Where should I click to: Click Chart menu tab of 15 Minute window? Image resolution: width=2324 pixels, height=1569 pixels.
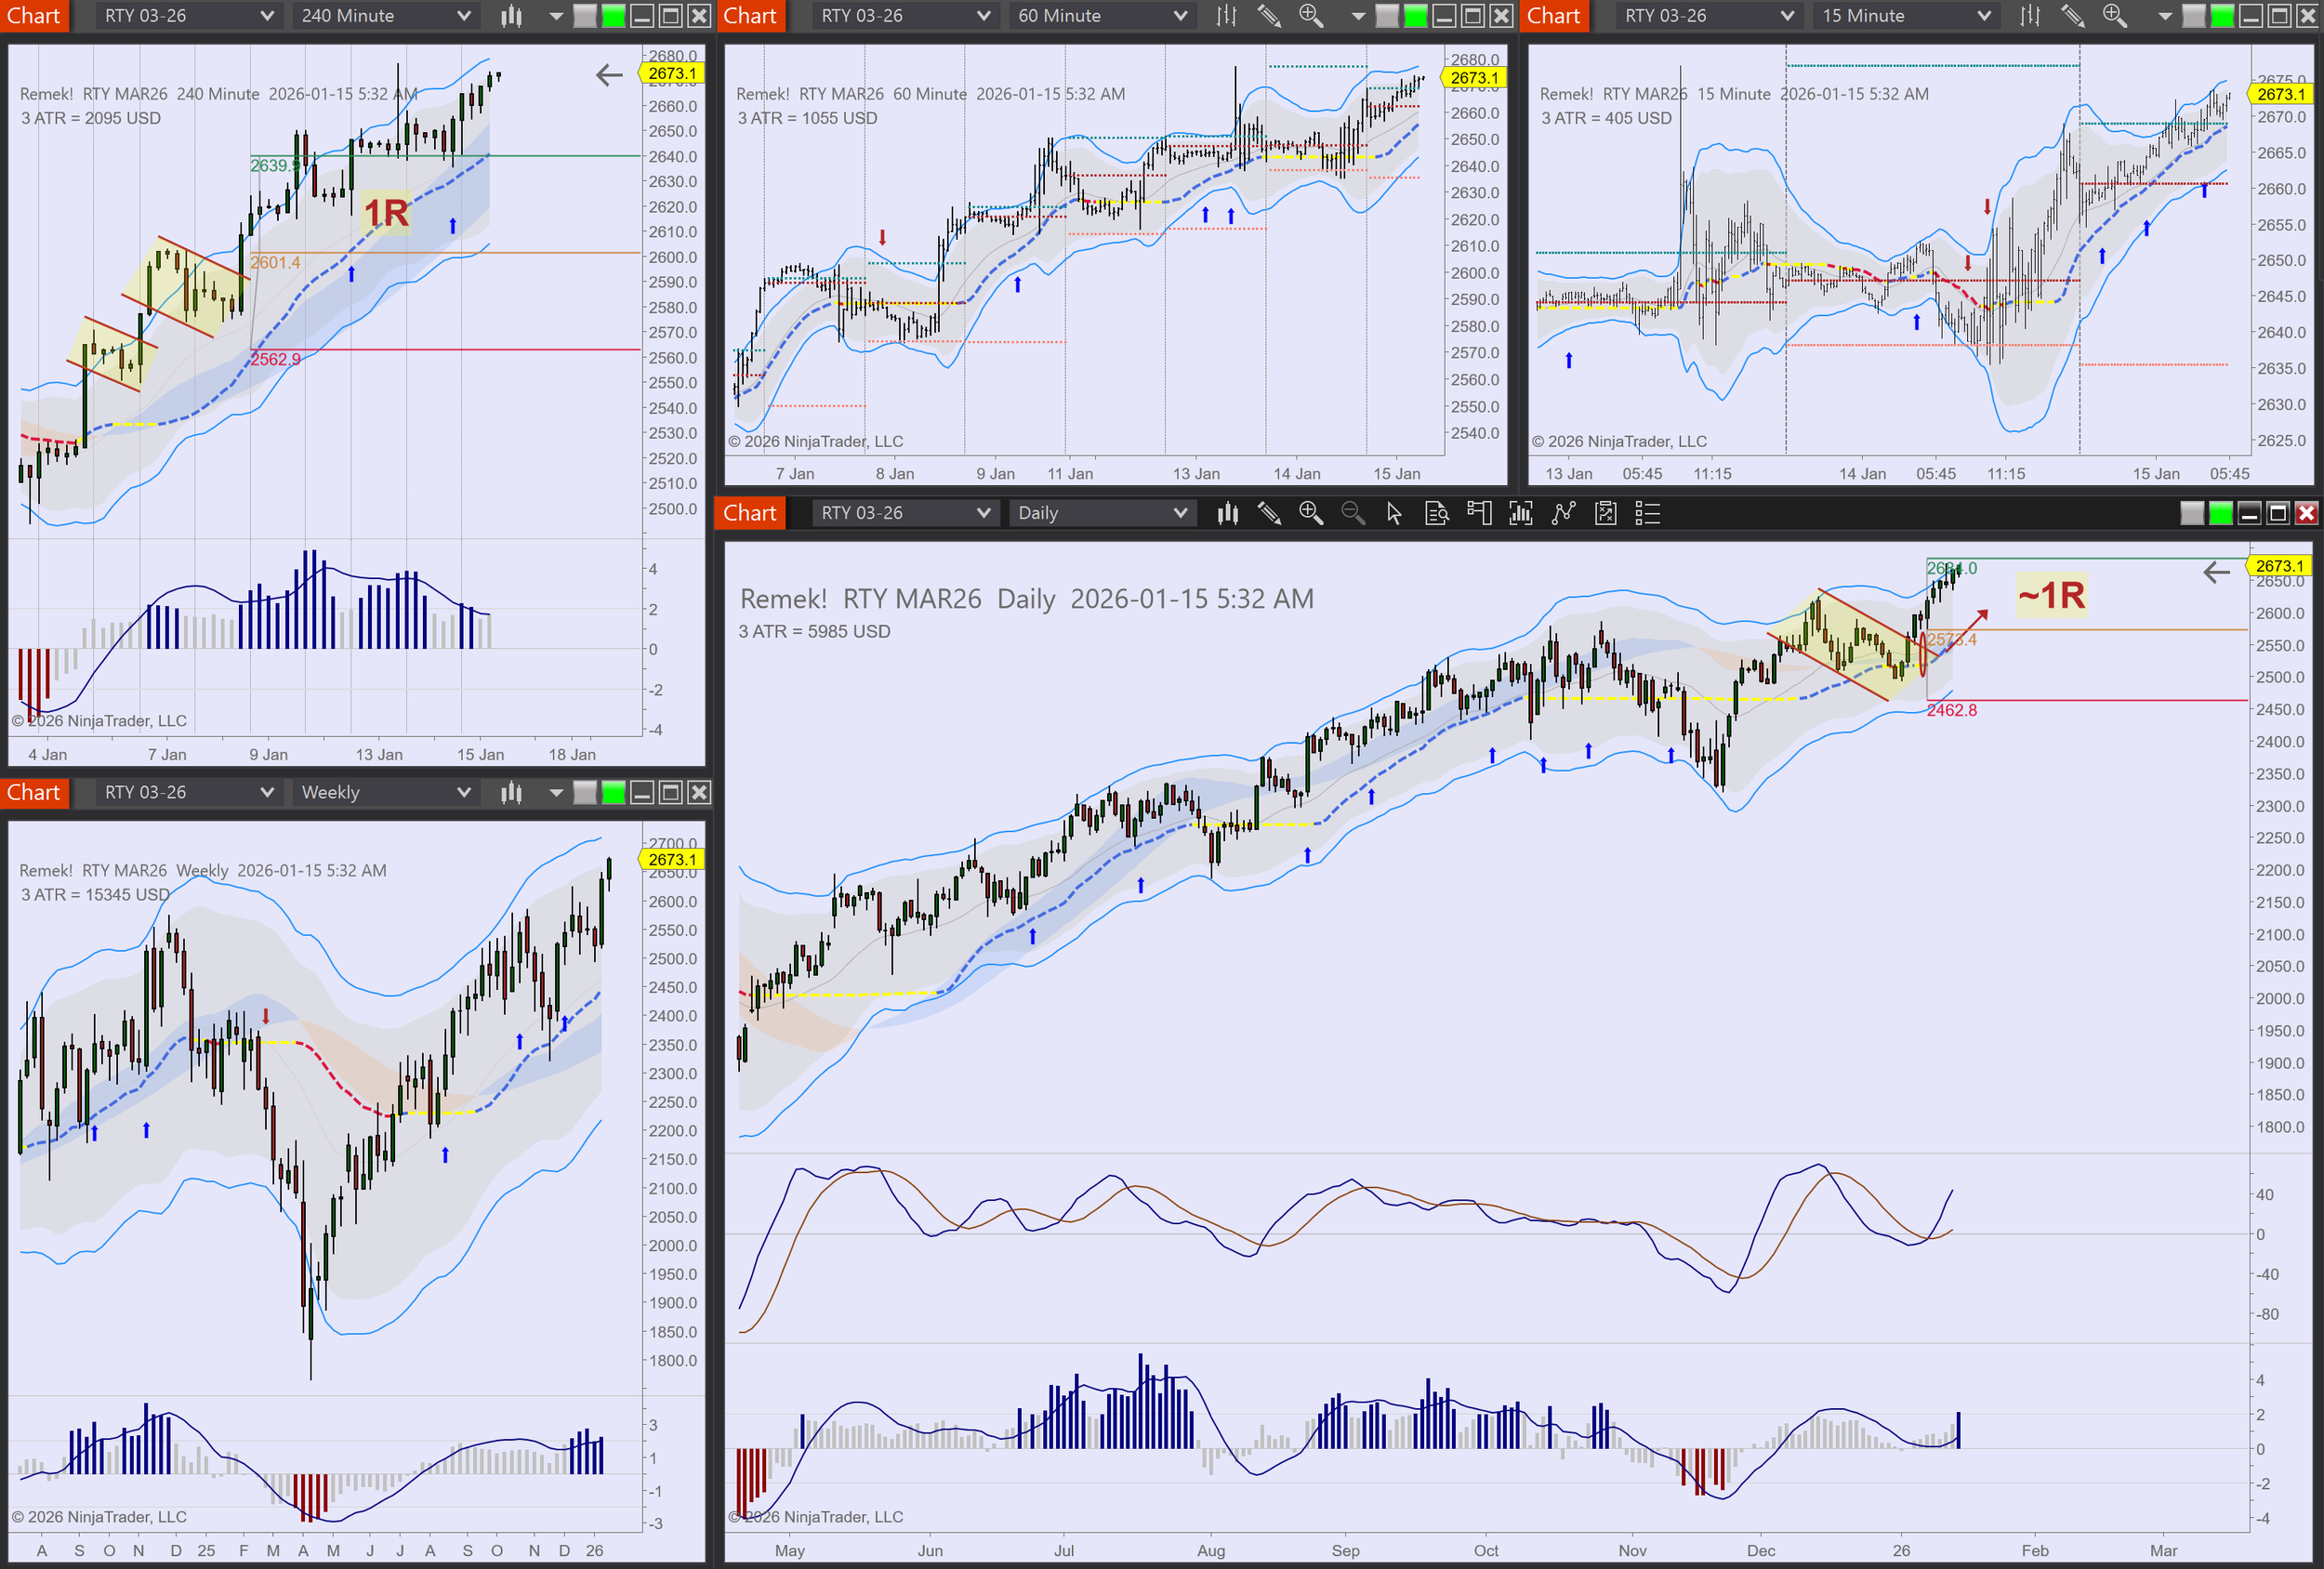point(1553,16)
